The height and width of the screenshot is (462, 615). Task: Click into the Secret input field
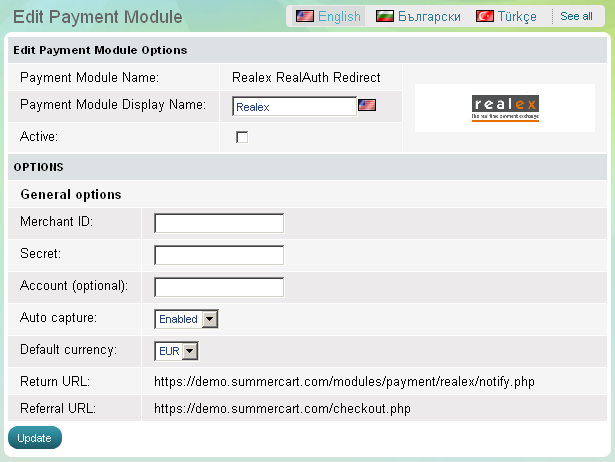tap(219, 255)
